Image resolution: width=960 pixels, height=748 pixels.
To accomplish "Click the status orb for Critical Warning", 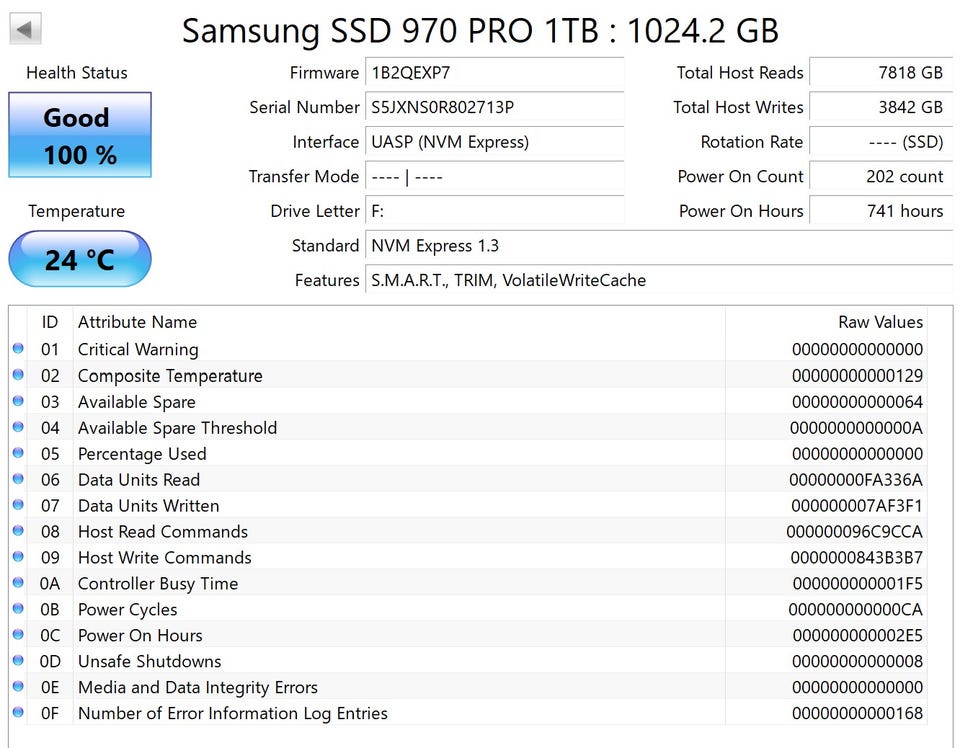I will tap(18, 349).
